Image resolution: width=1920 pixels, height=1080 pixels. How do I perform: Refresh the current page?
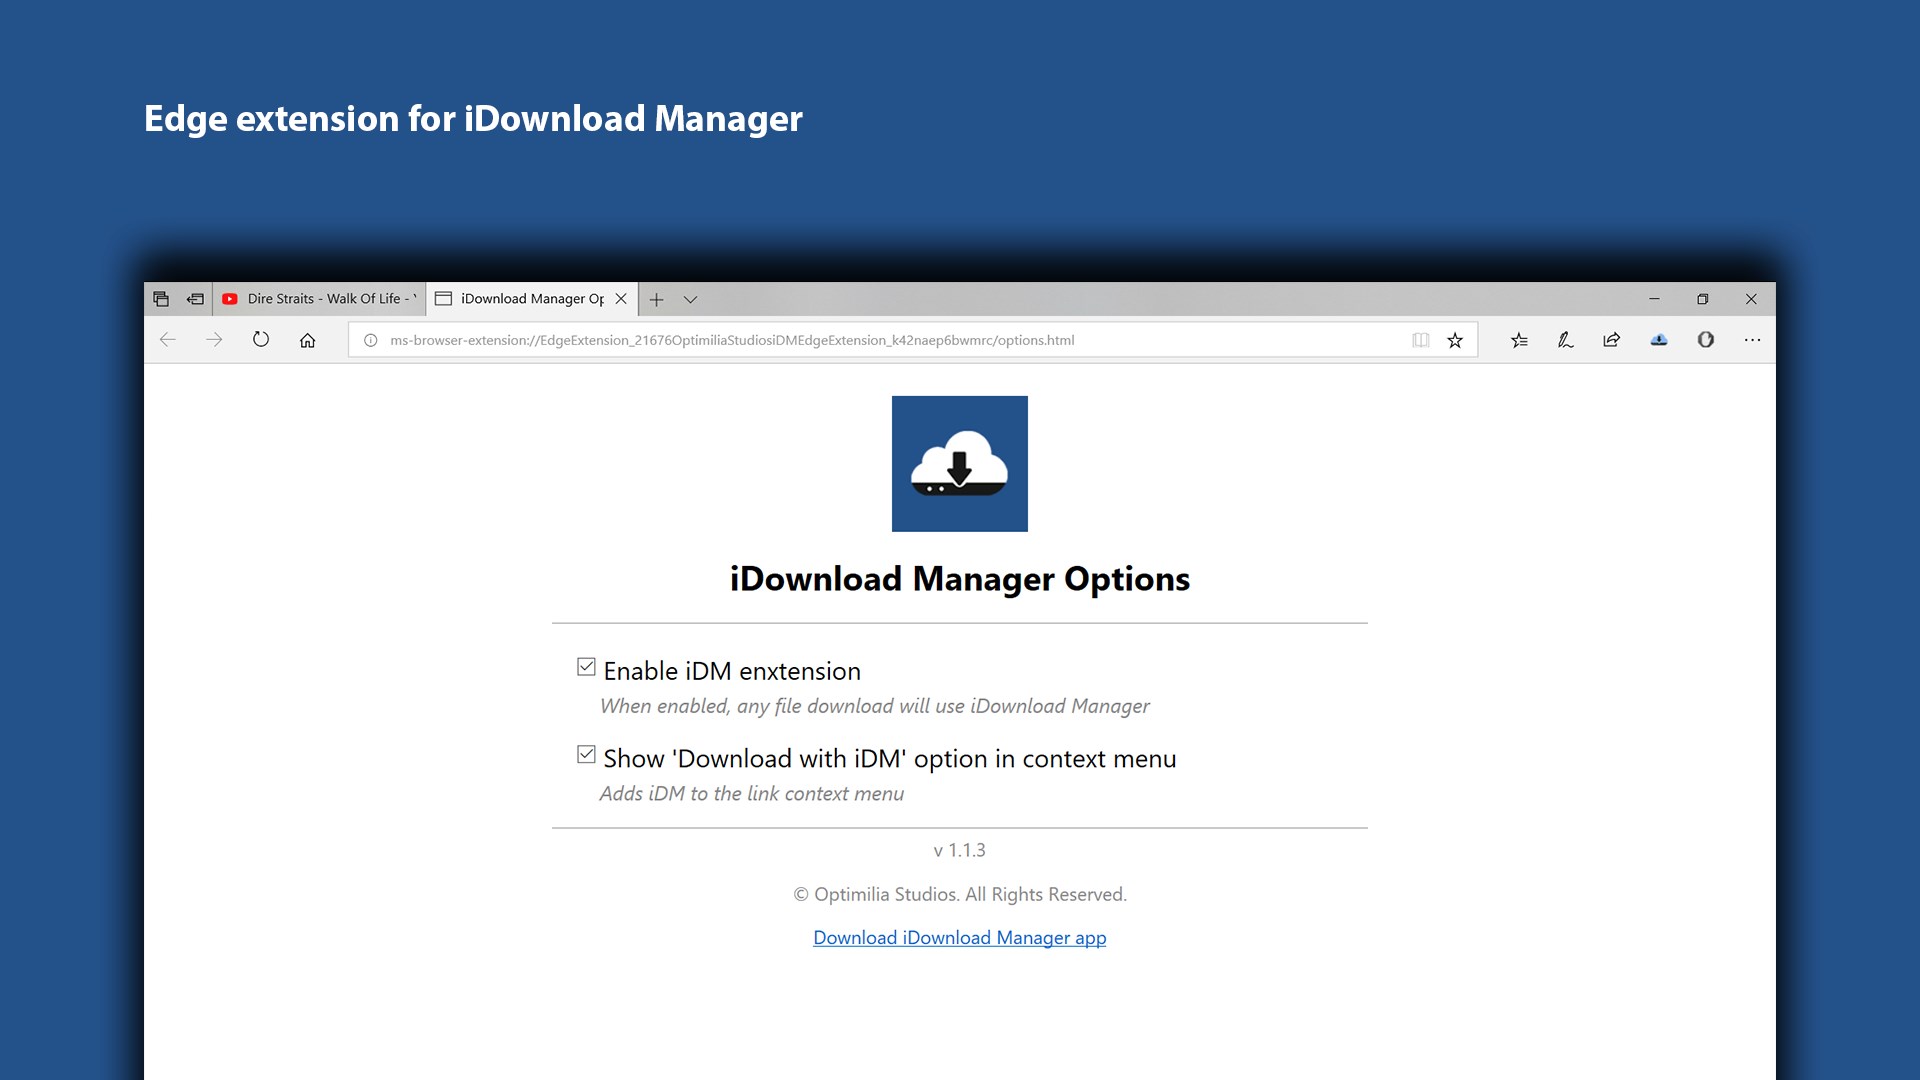click(x=261, y=340)
